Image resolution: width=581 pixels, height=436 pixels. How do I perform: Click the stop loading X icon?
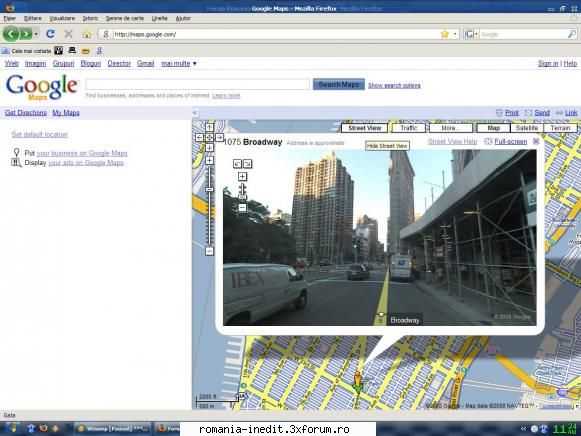tap(69, 34)
